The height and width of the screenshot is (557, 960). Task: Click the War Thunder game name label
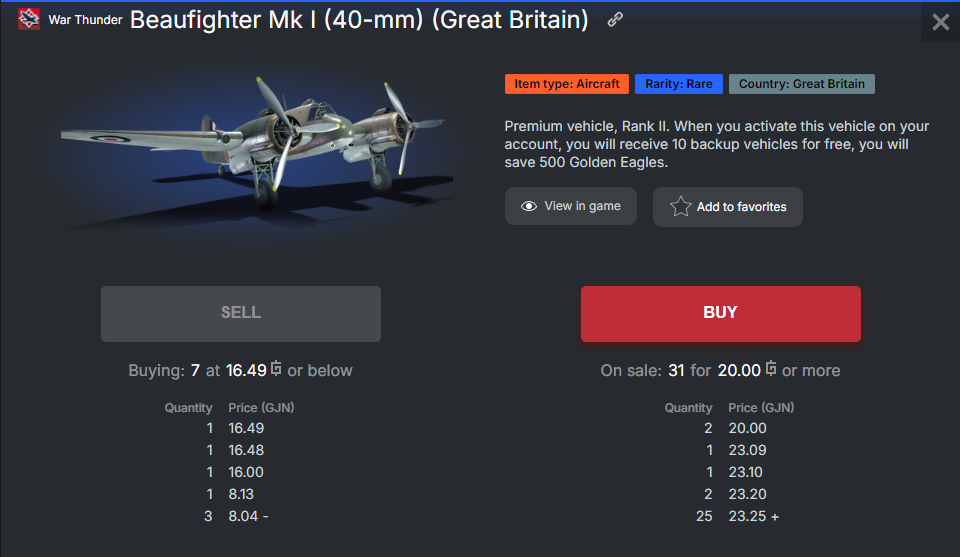pos(85,20)
